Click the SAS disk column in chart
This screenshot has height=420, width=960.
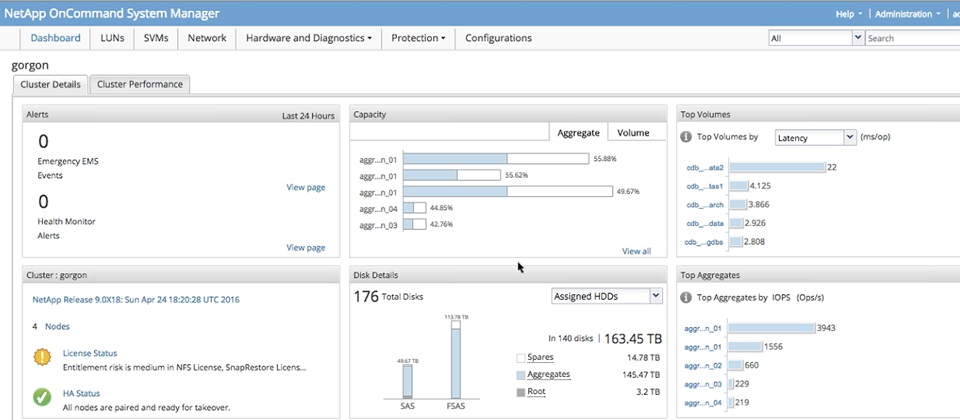tap(408, 382)
